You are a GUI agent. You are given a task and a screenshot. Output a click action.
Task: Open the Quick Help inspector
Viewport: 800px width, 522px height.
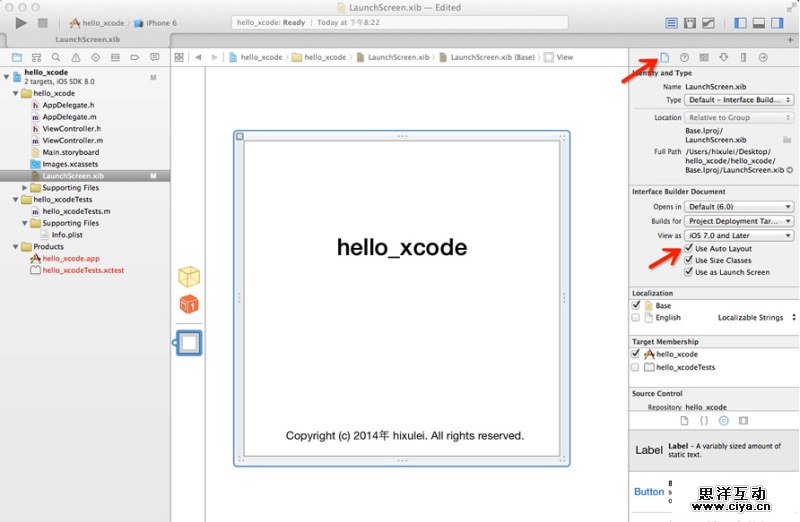coord(684,58)
